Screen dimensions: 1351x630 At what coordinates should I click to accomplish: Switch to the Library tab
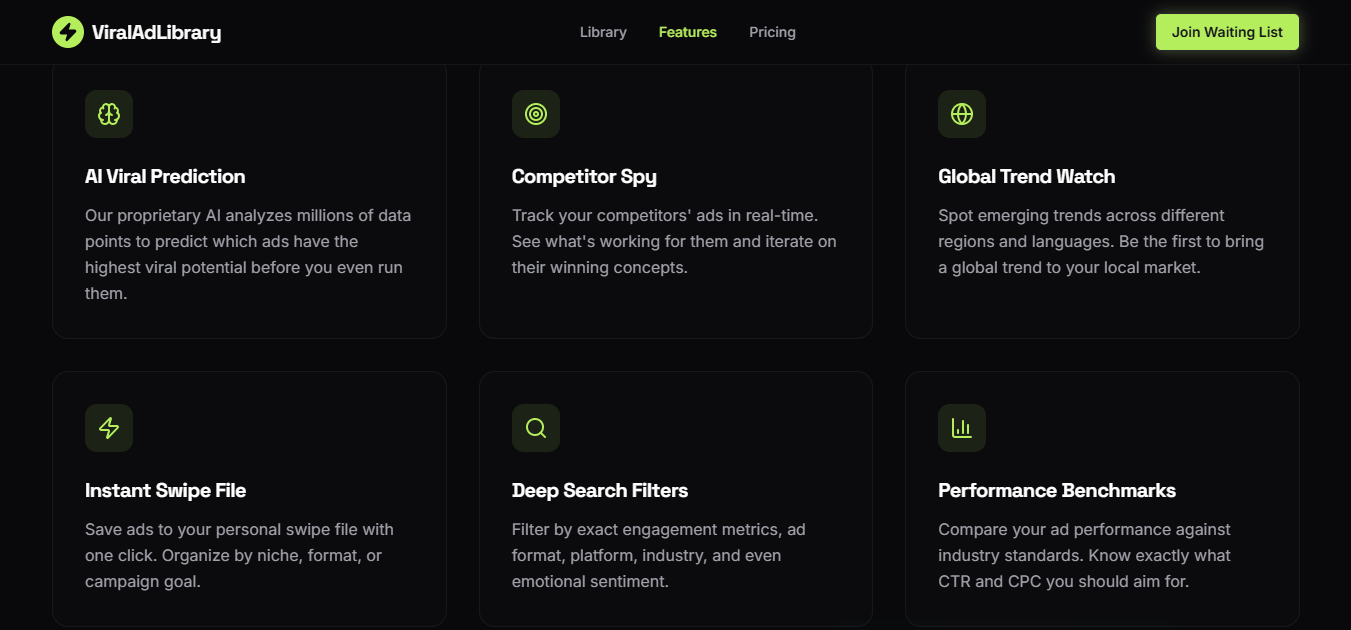[602, 31]
